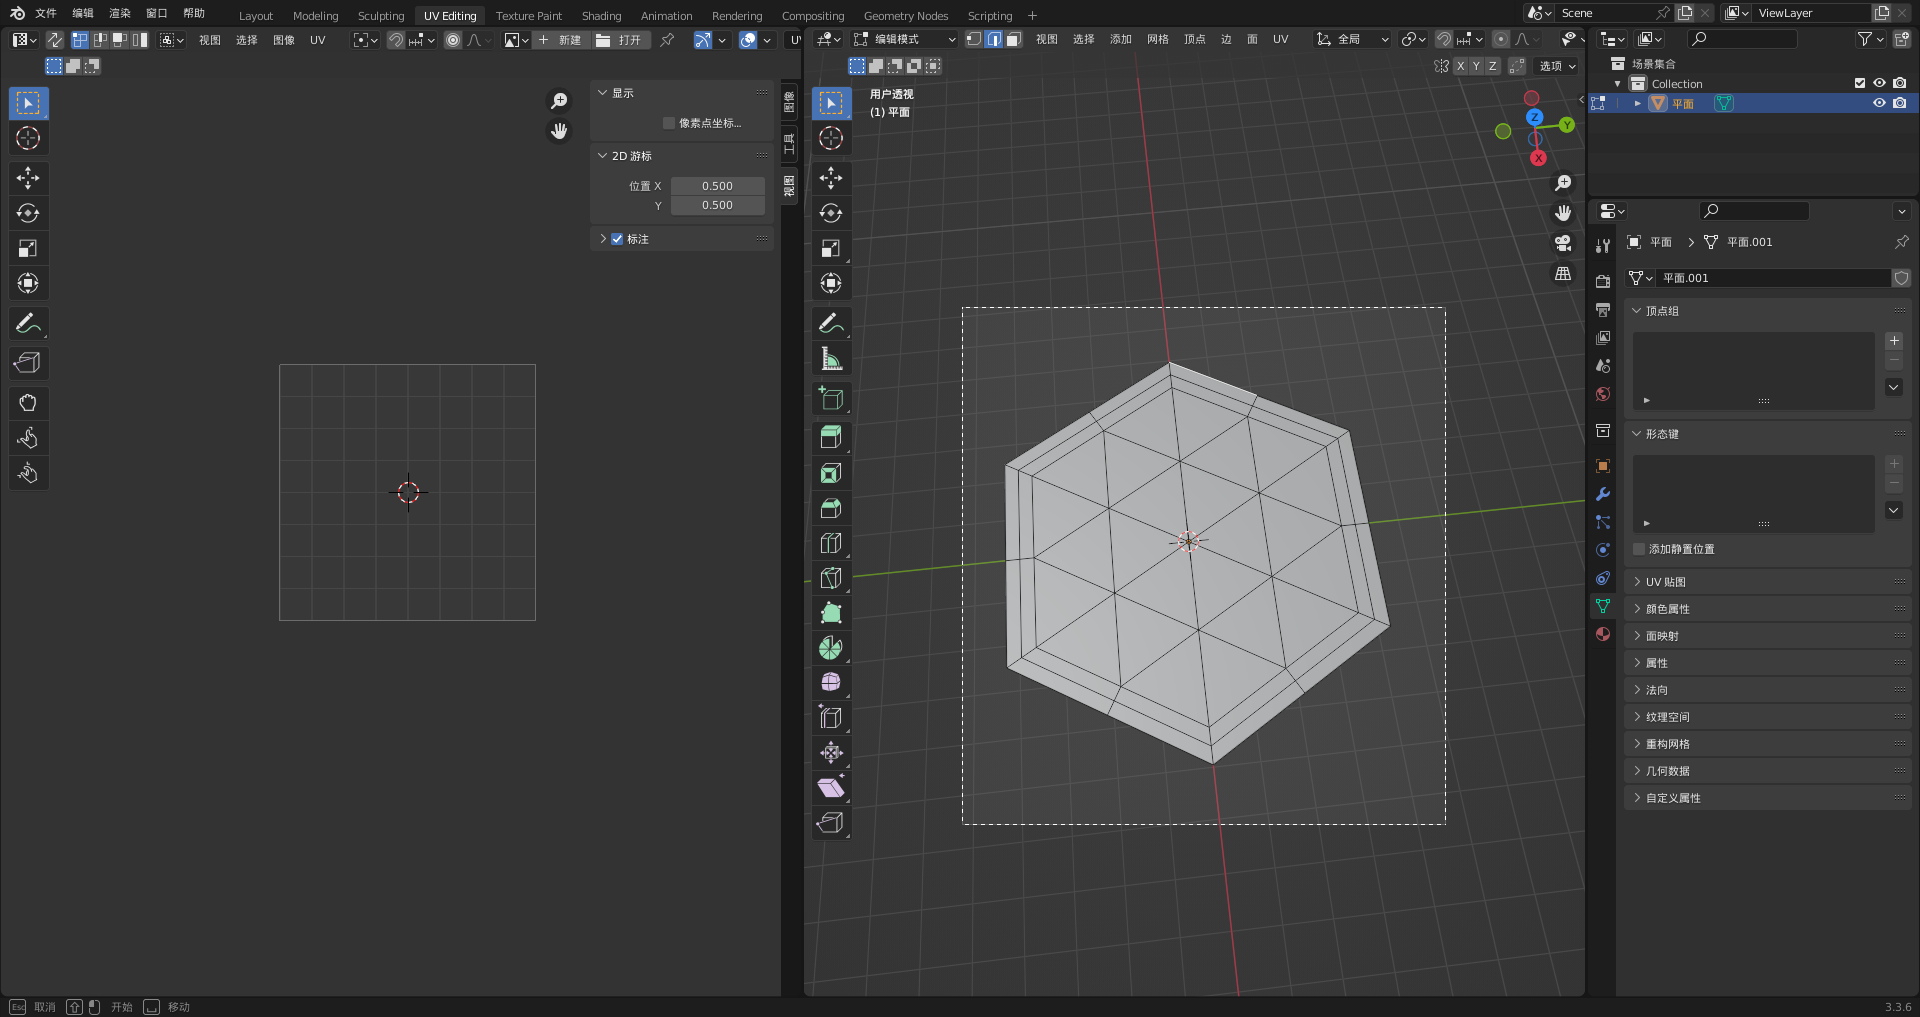Enable 添加静置位置 checkbox

(1639, 549)
